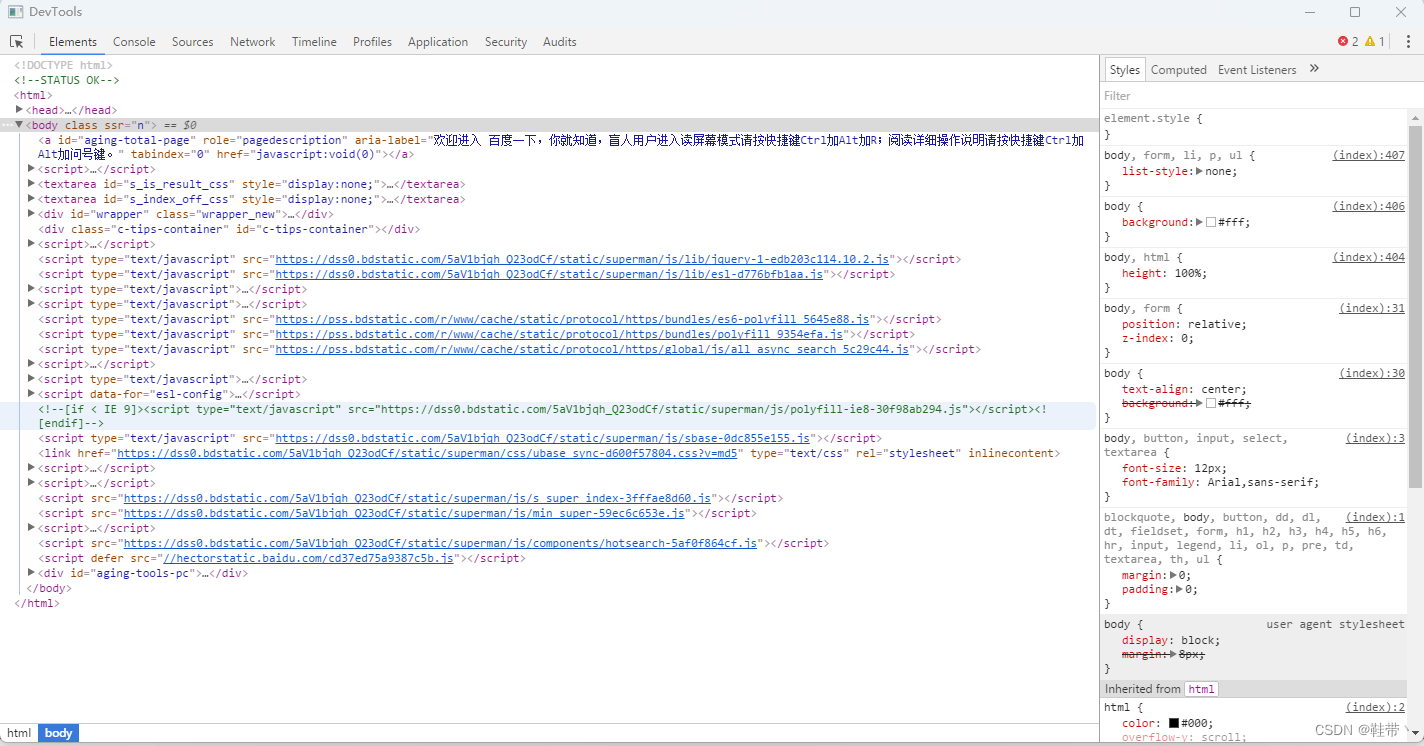Viewport: 1424px width, 746px height.
Task: Click the 'height: 100%' declaration
Action: pos(1164,273)
